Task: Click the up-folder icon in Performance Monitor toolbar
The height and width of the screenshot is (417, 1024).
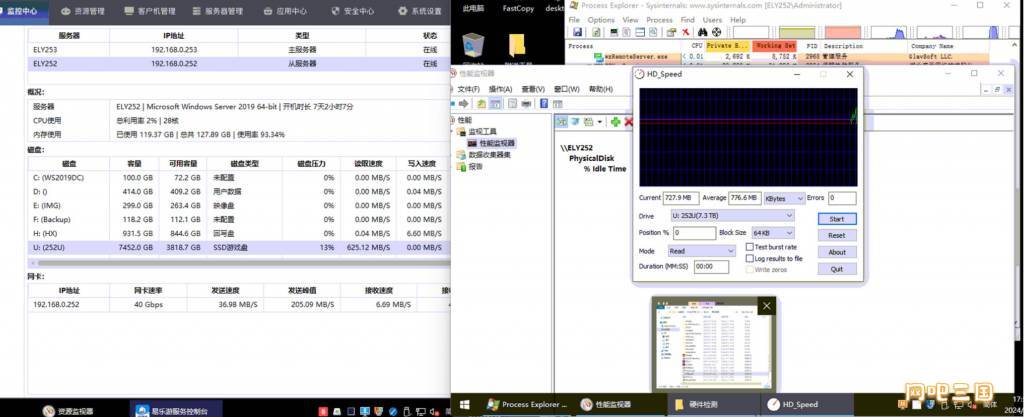Action: point(482,104)
